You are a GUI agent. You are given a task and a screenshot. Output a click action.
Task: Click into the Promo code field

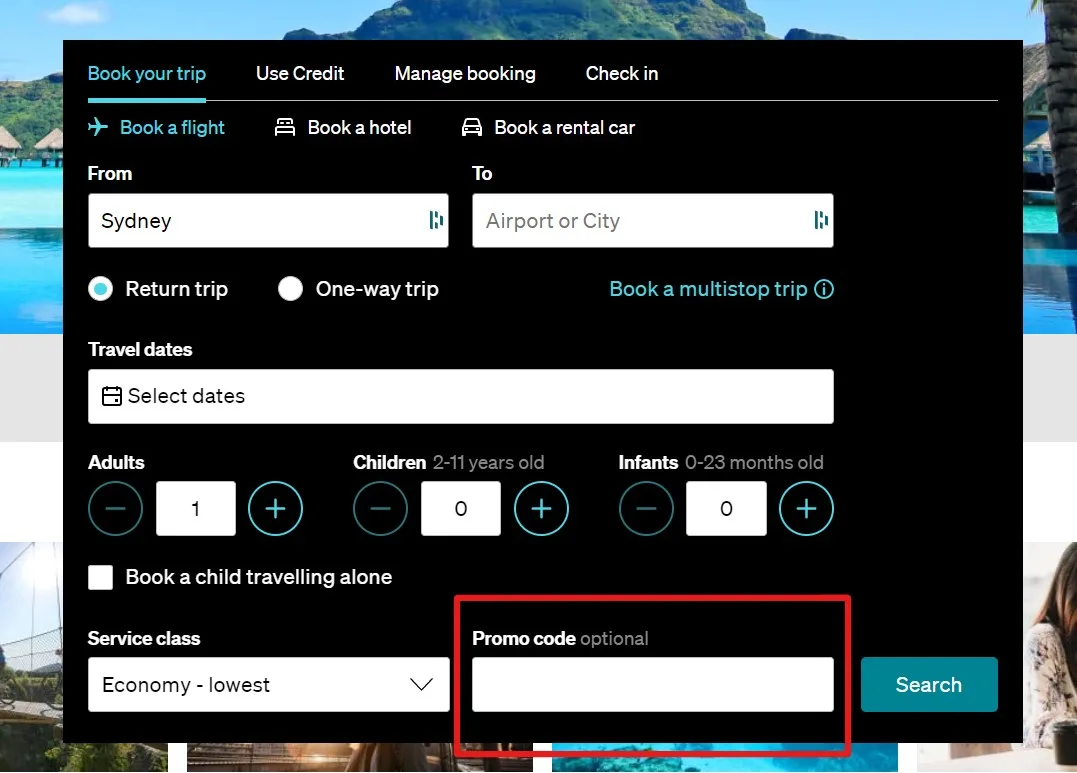coord(652,685)
